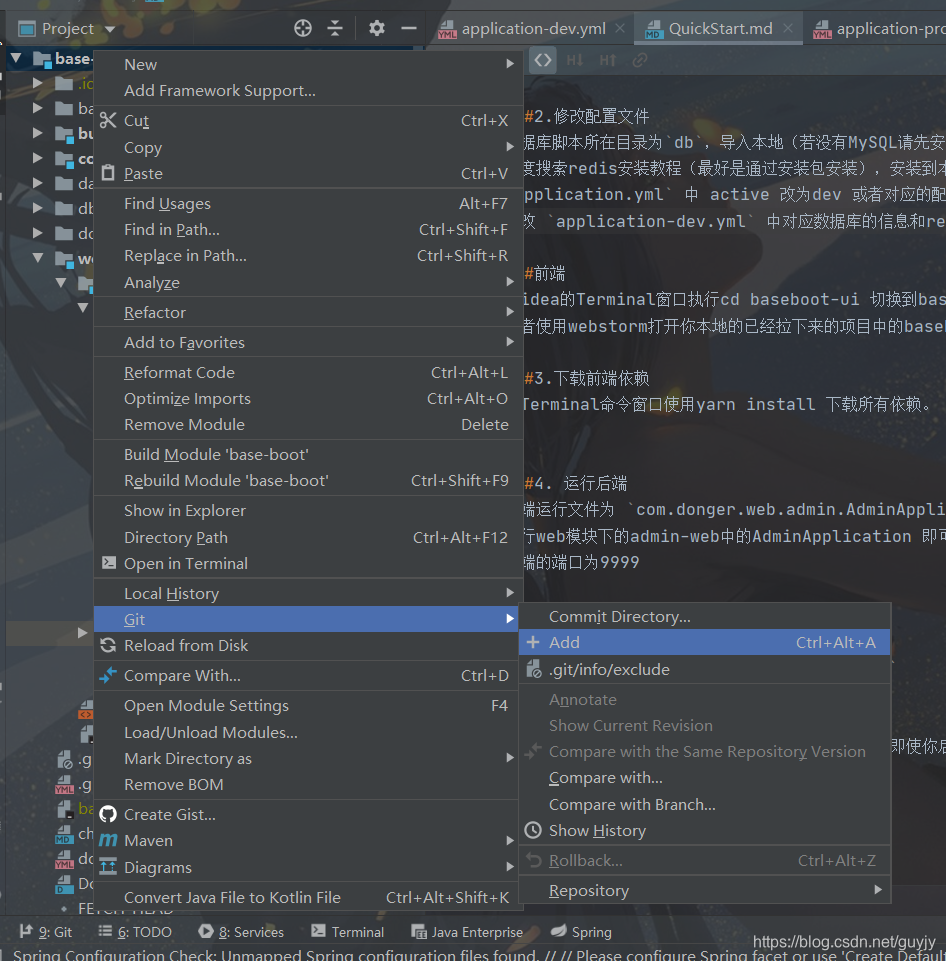Switch to application-dev.yml tab
The width and height of the screenshot is (946, 961).
point(533,29)
